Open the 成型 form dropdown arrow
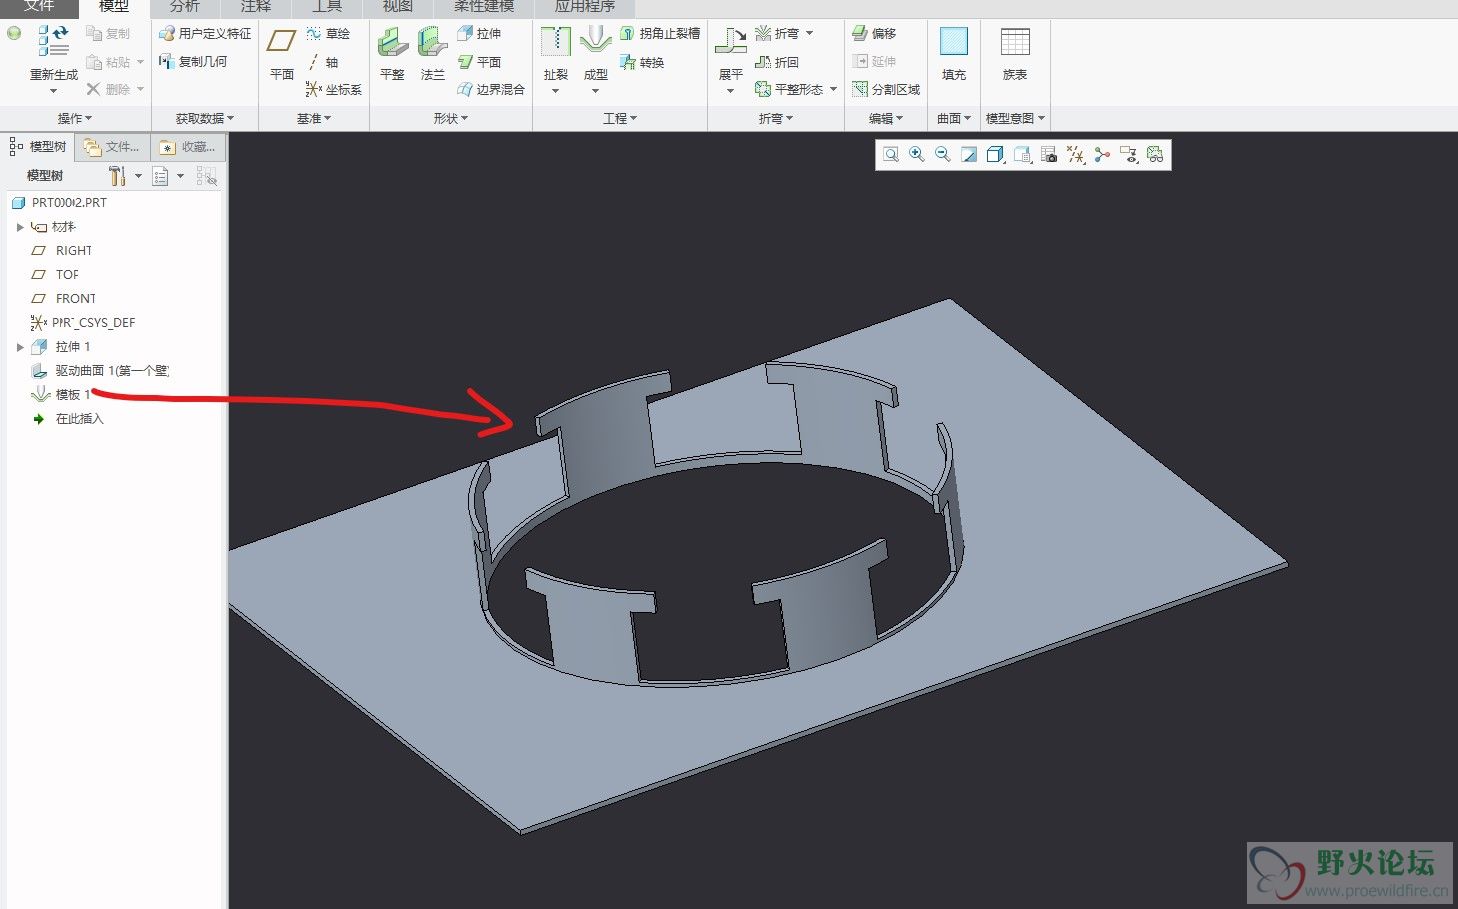 (x=595, y=91)
